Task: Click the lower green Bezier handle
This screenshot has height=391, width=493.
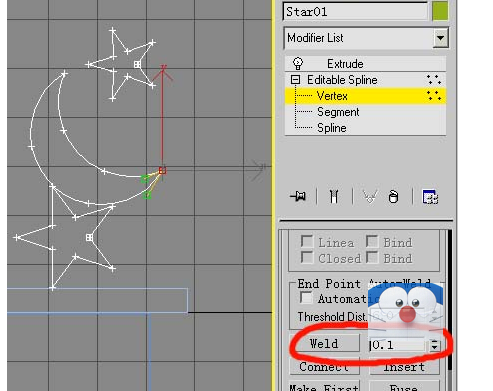Action: pos(147,195)
